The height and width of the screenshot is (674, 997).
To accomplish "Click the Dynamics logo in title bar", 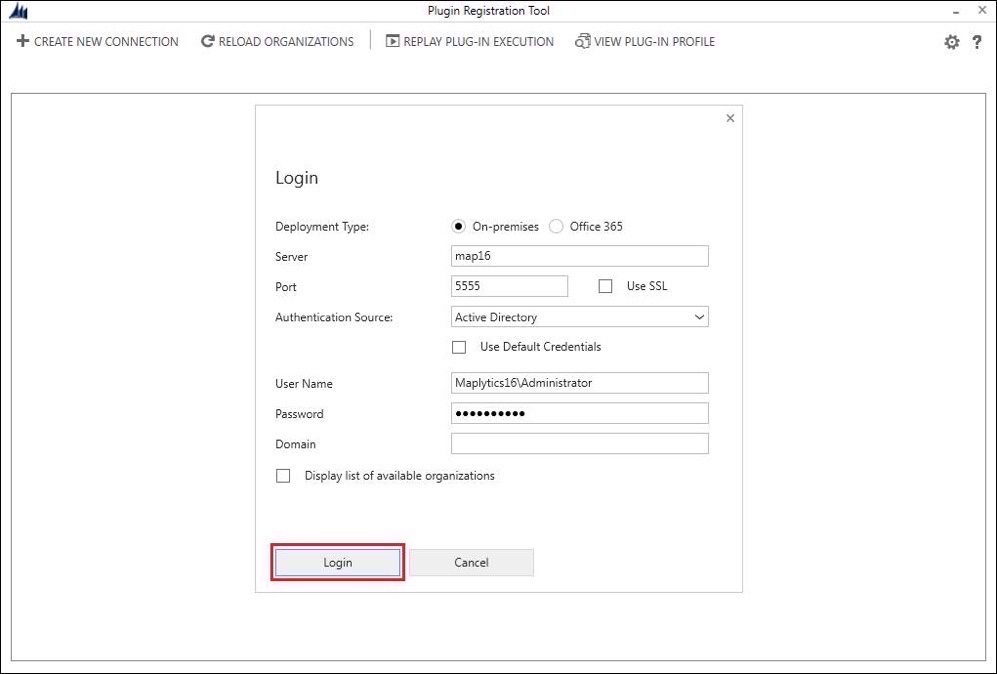I will point(19,11).
